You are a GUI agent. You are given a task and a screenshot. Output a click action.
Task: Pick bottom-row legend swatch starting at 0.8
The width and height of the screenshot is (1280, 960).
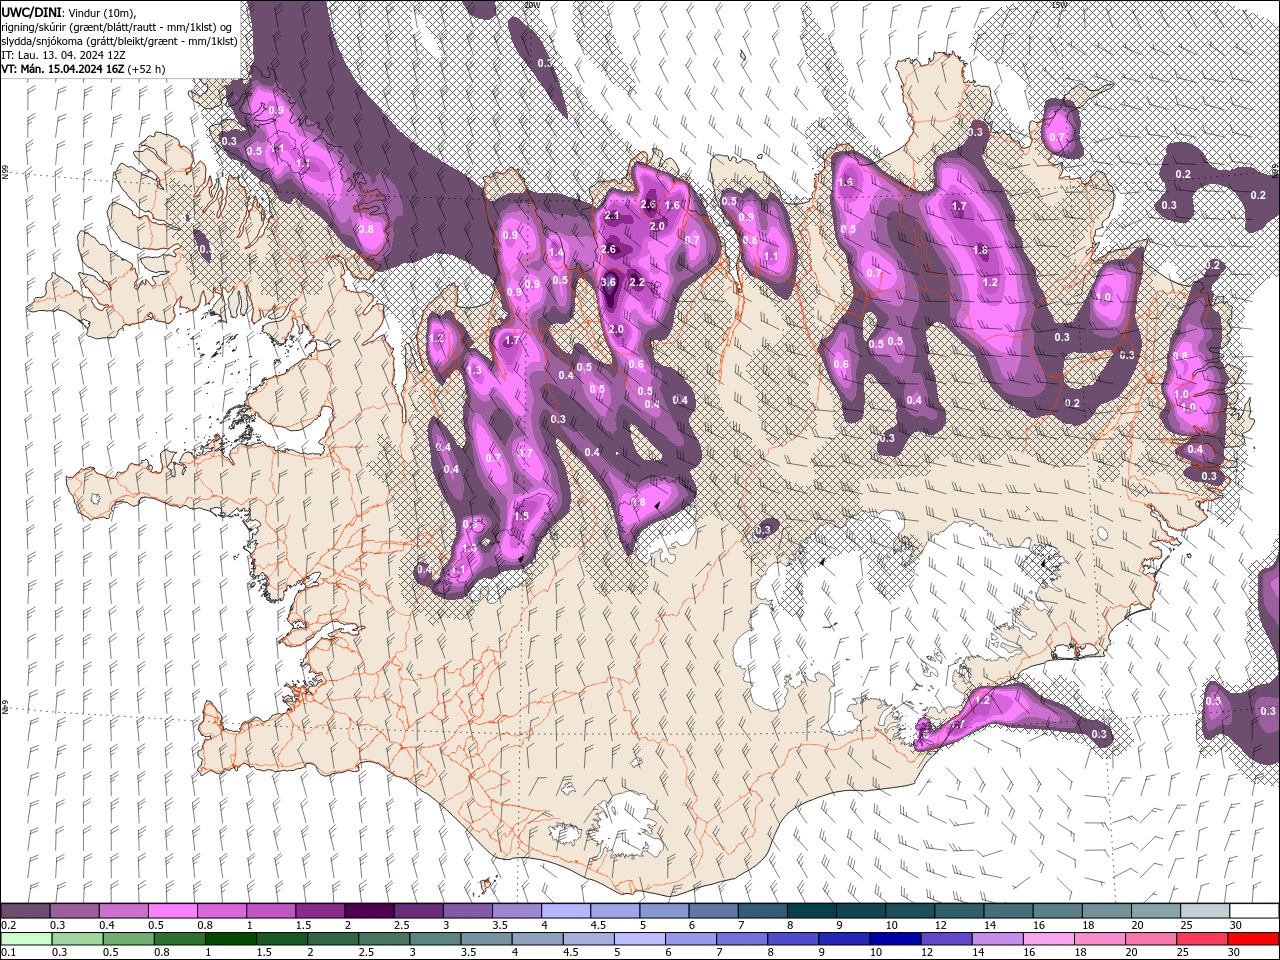(x=180, y=938)
